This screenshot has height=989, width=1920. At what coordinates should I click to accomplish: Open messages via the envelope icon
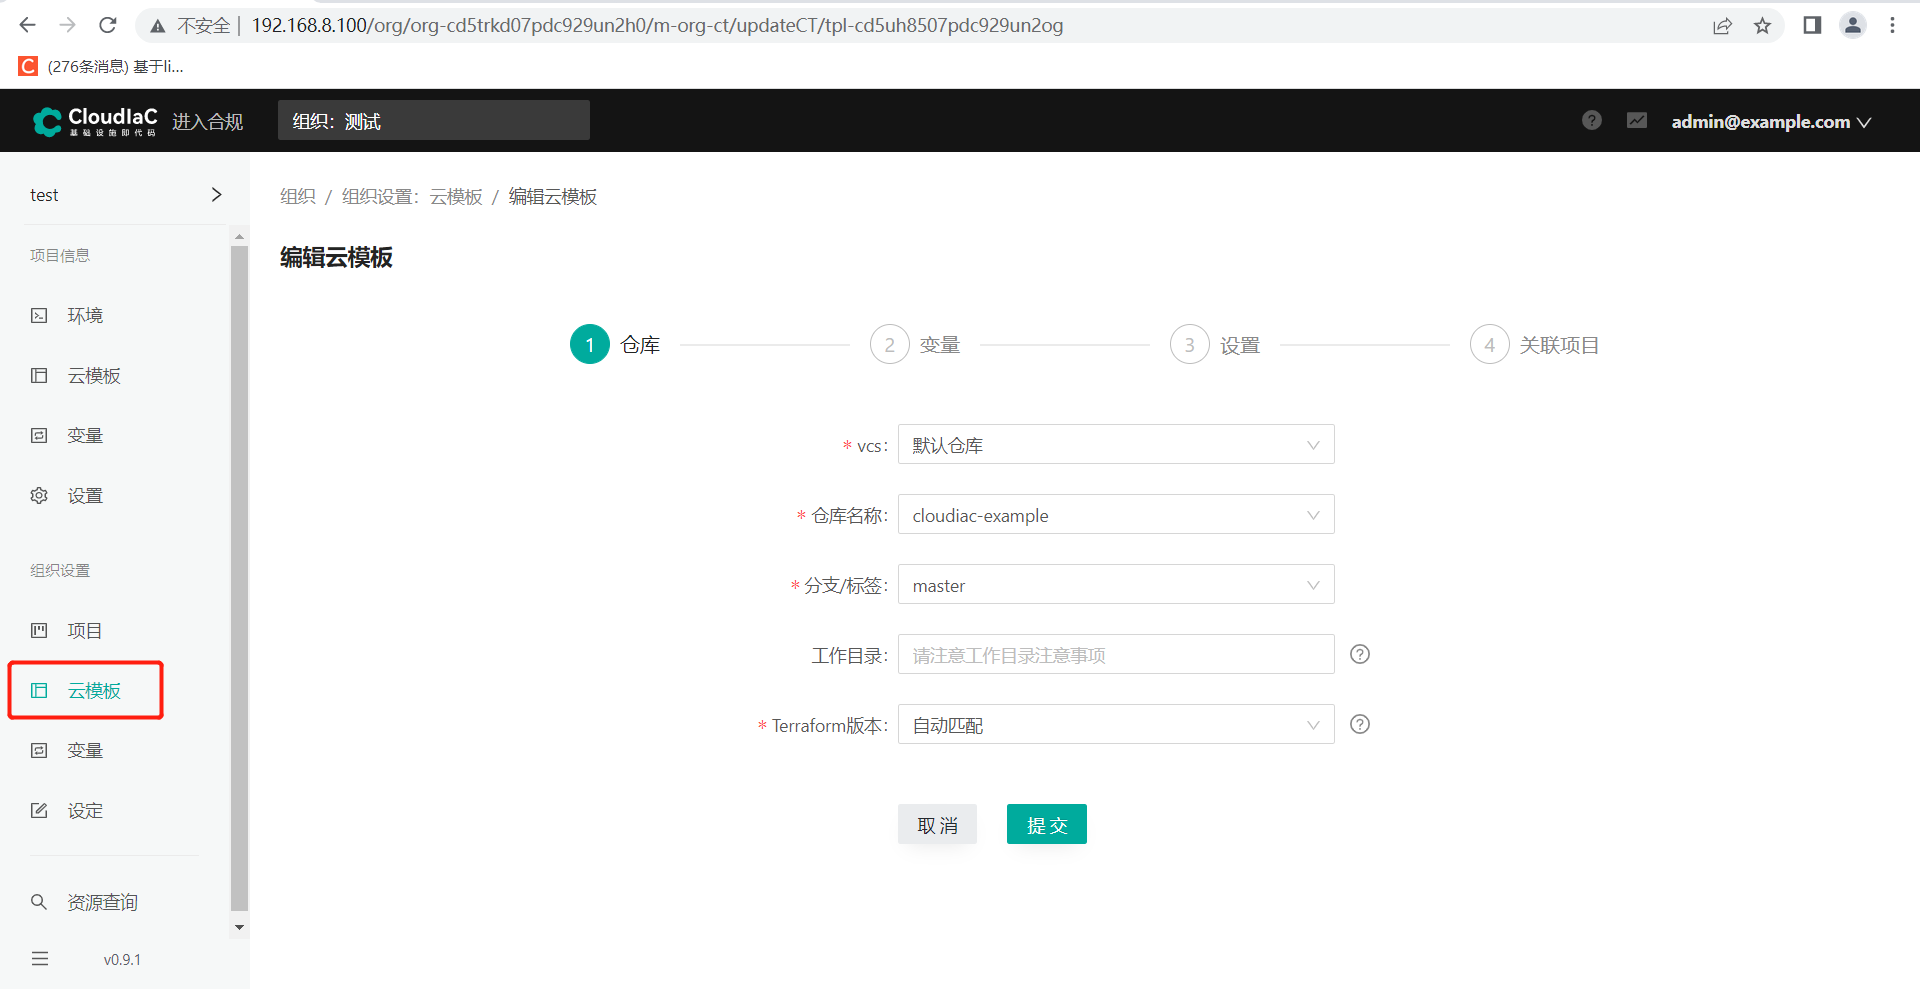1636,120
